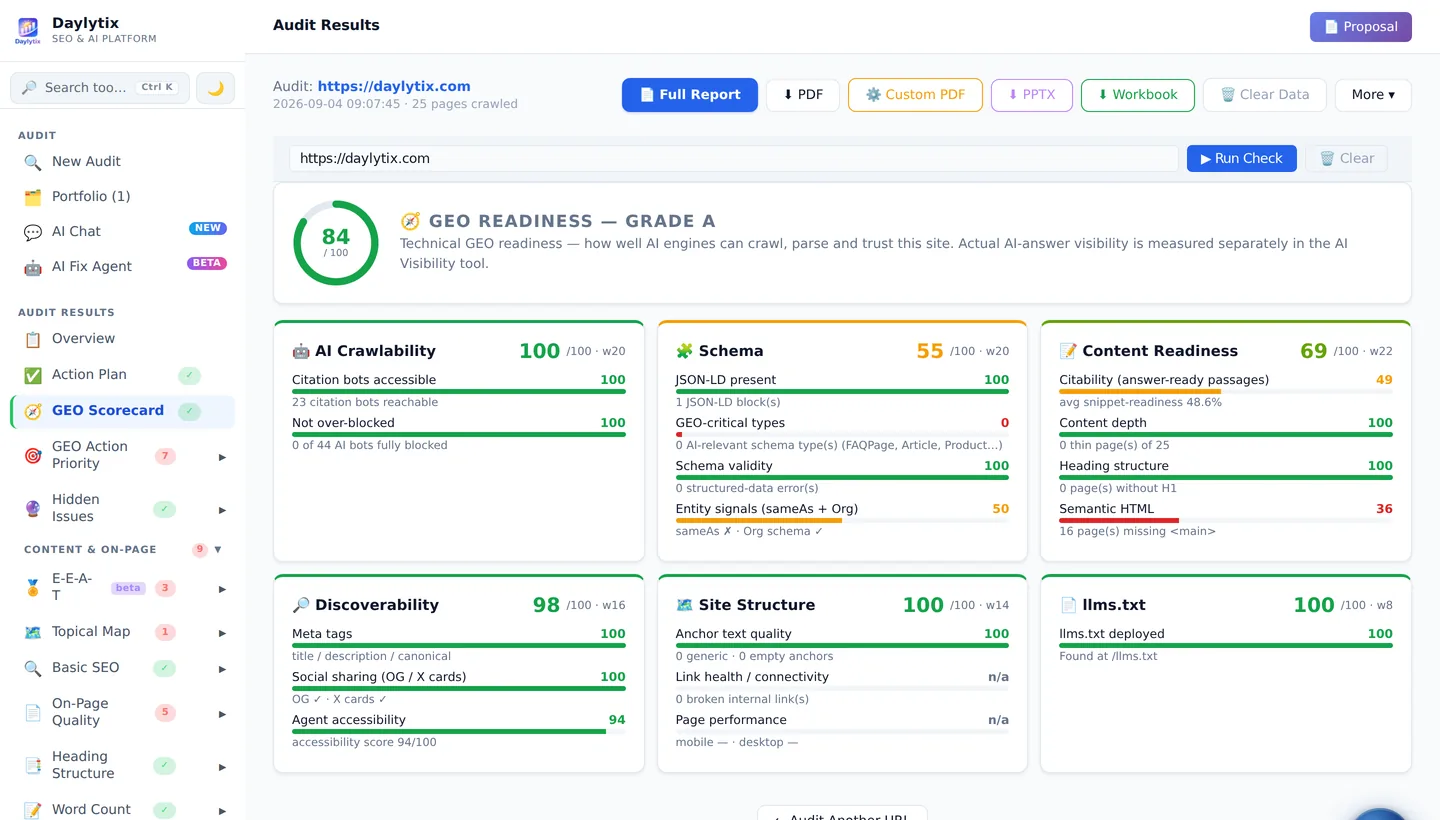Download the PDF report
This screenshot has height=820, width=1440.
point(803,95)
